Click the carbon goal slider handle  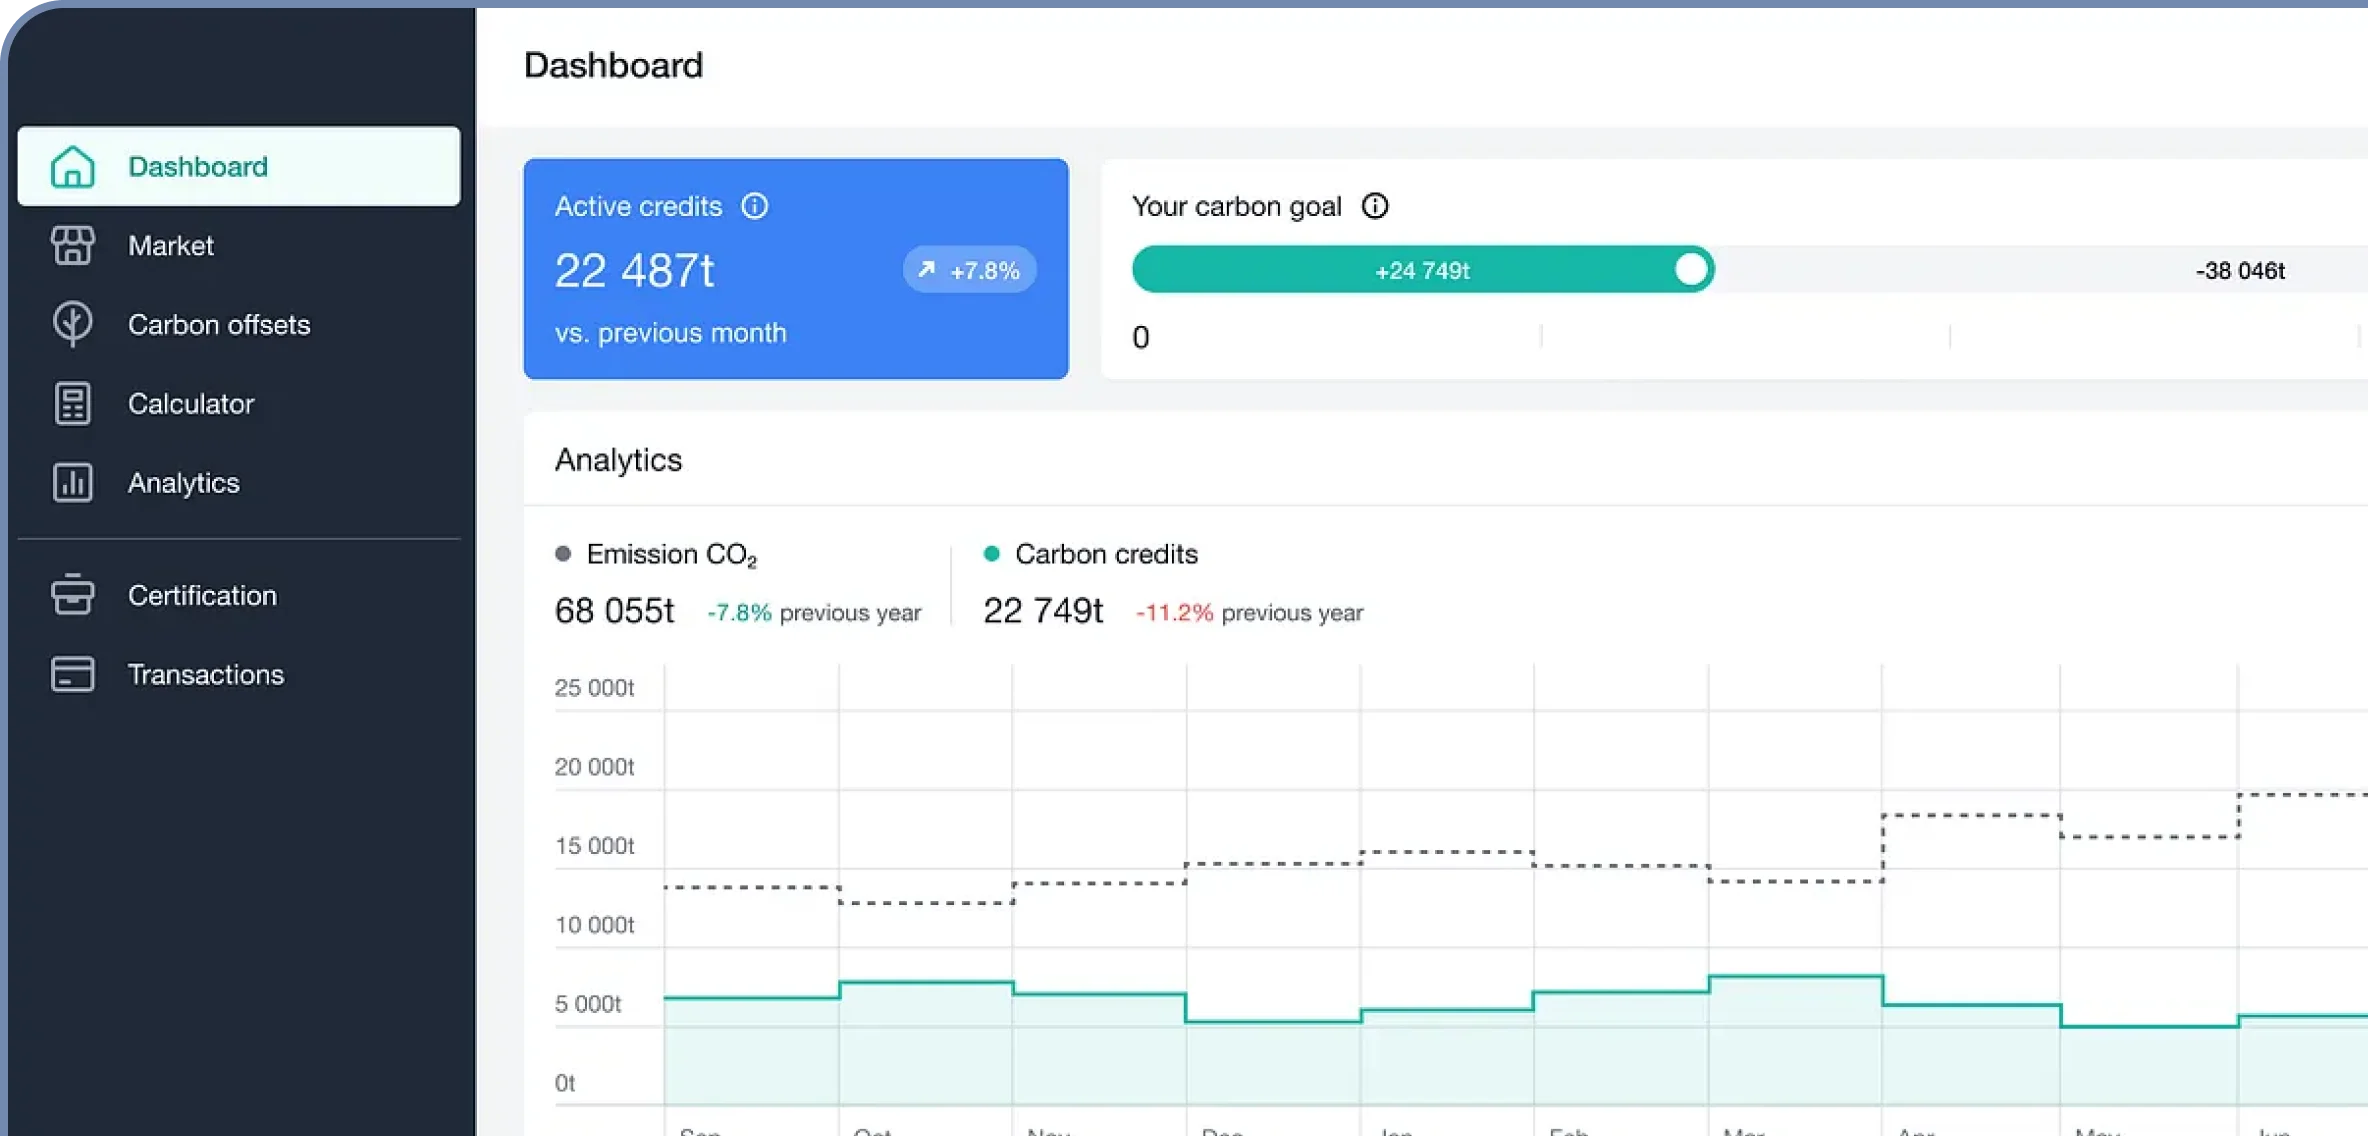point(1690,270)
